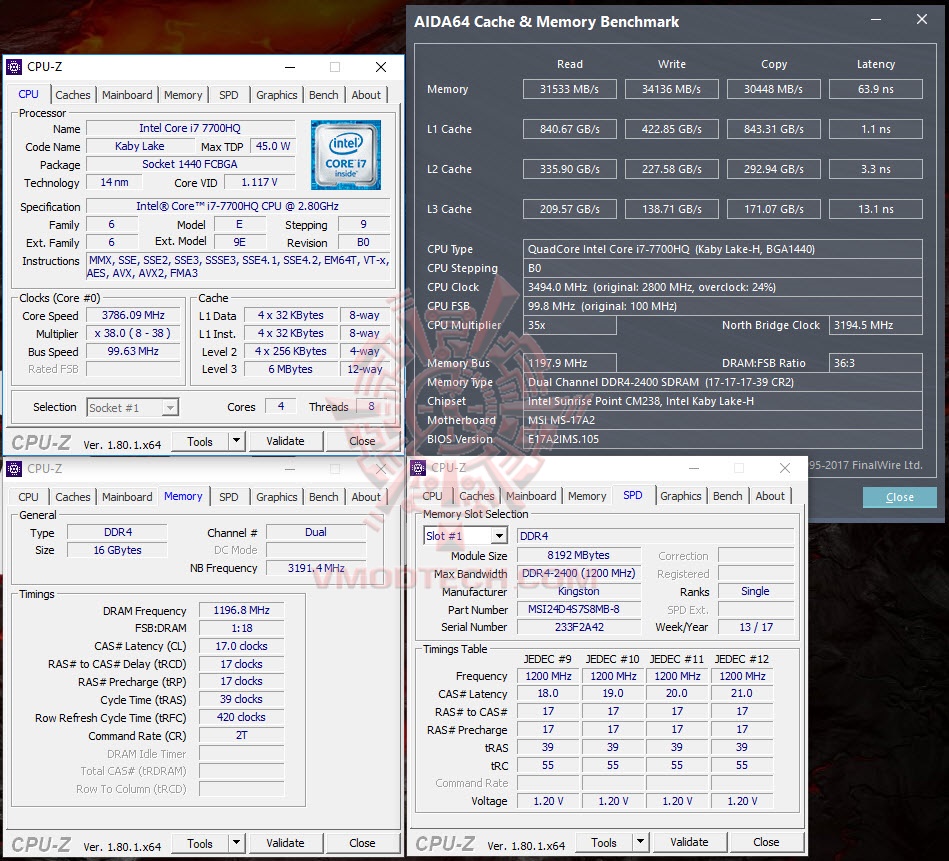The image size is (949, 861).
Task: Select CPU tab in the Memory CPU-Z window
Action: (x=28, y=497)
